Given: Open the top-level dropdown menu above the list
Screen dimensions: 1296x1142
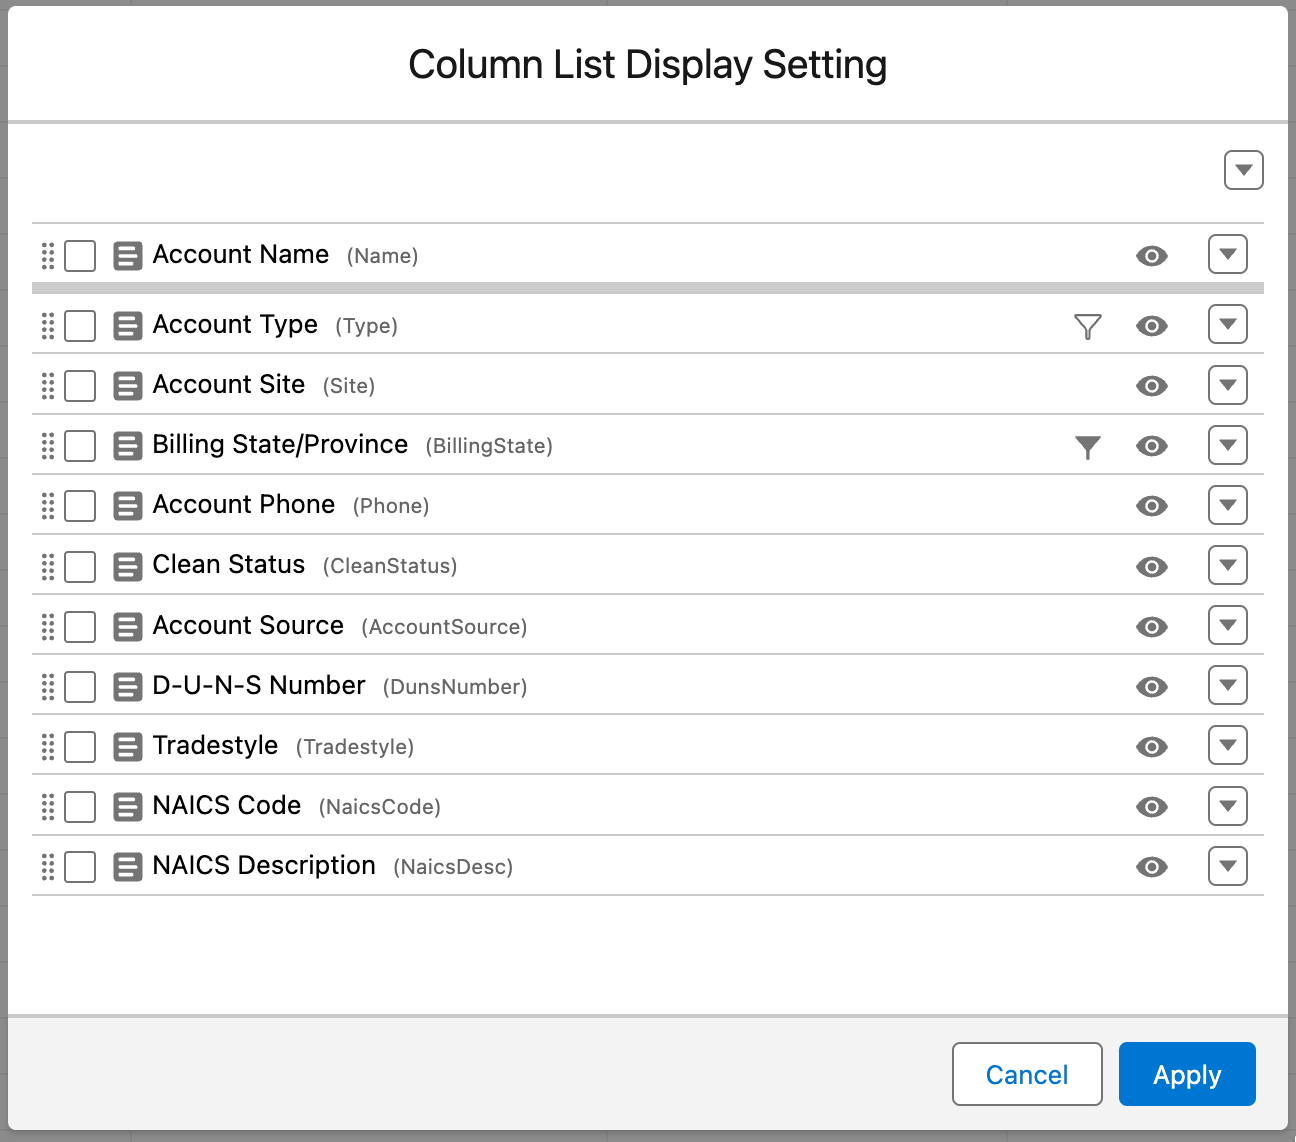Looking at the screenshot, I should [1243, 170].
